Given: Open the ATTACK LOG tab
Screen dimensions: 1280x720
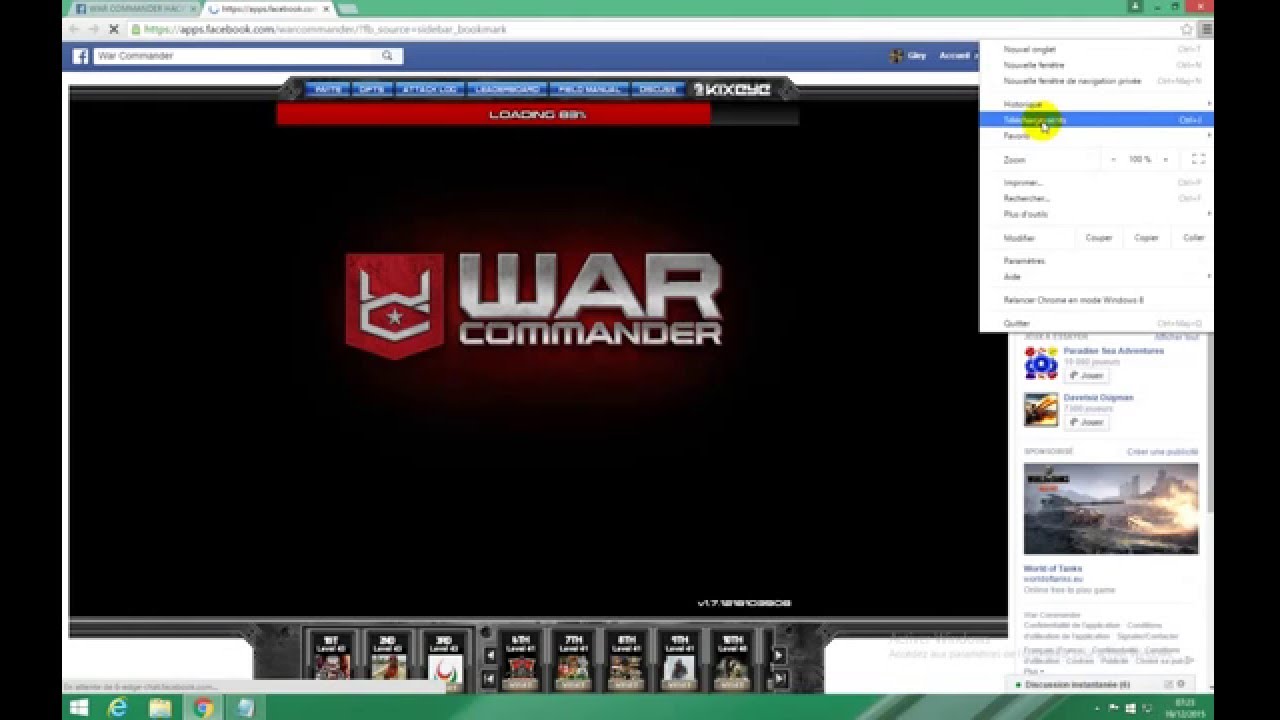Looking at the screenshot, I should pos(429,89).
